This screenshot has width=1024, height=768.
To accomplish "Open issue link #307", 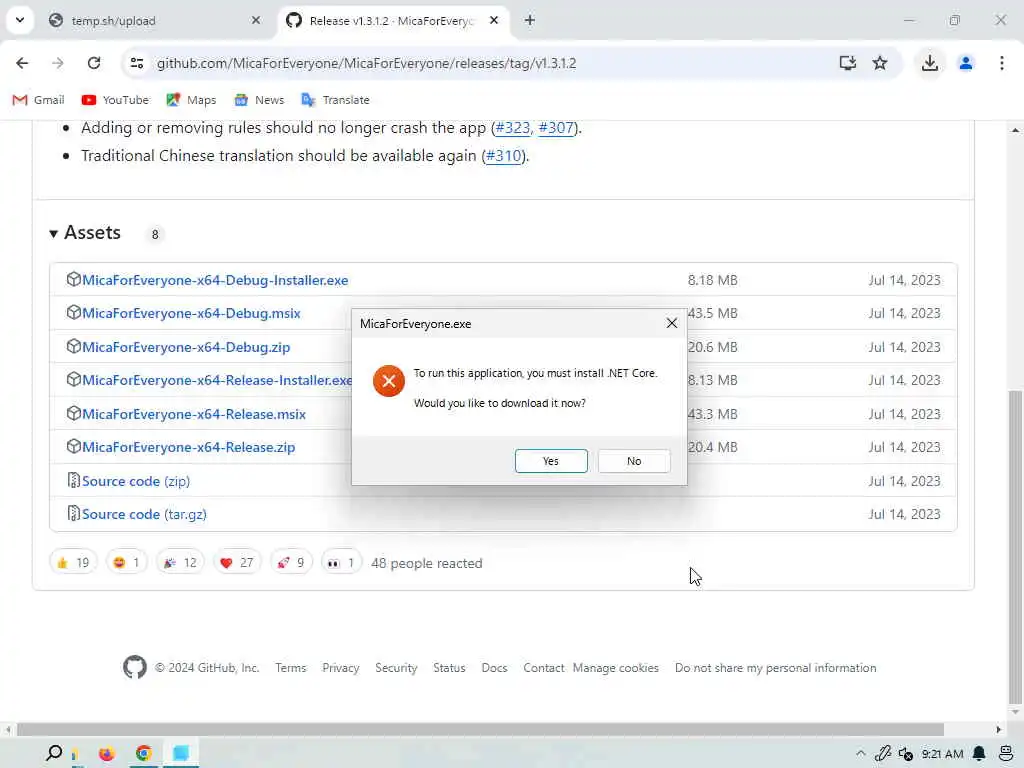I will point(556,128).
